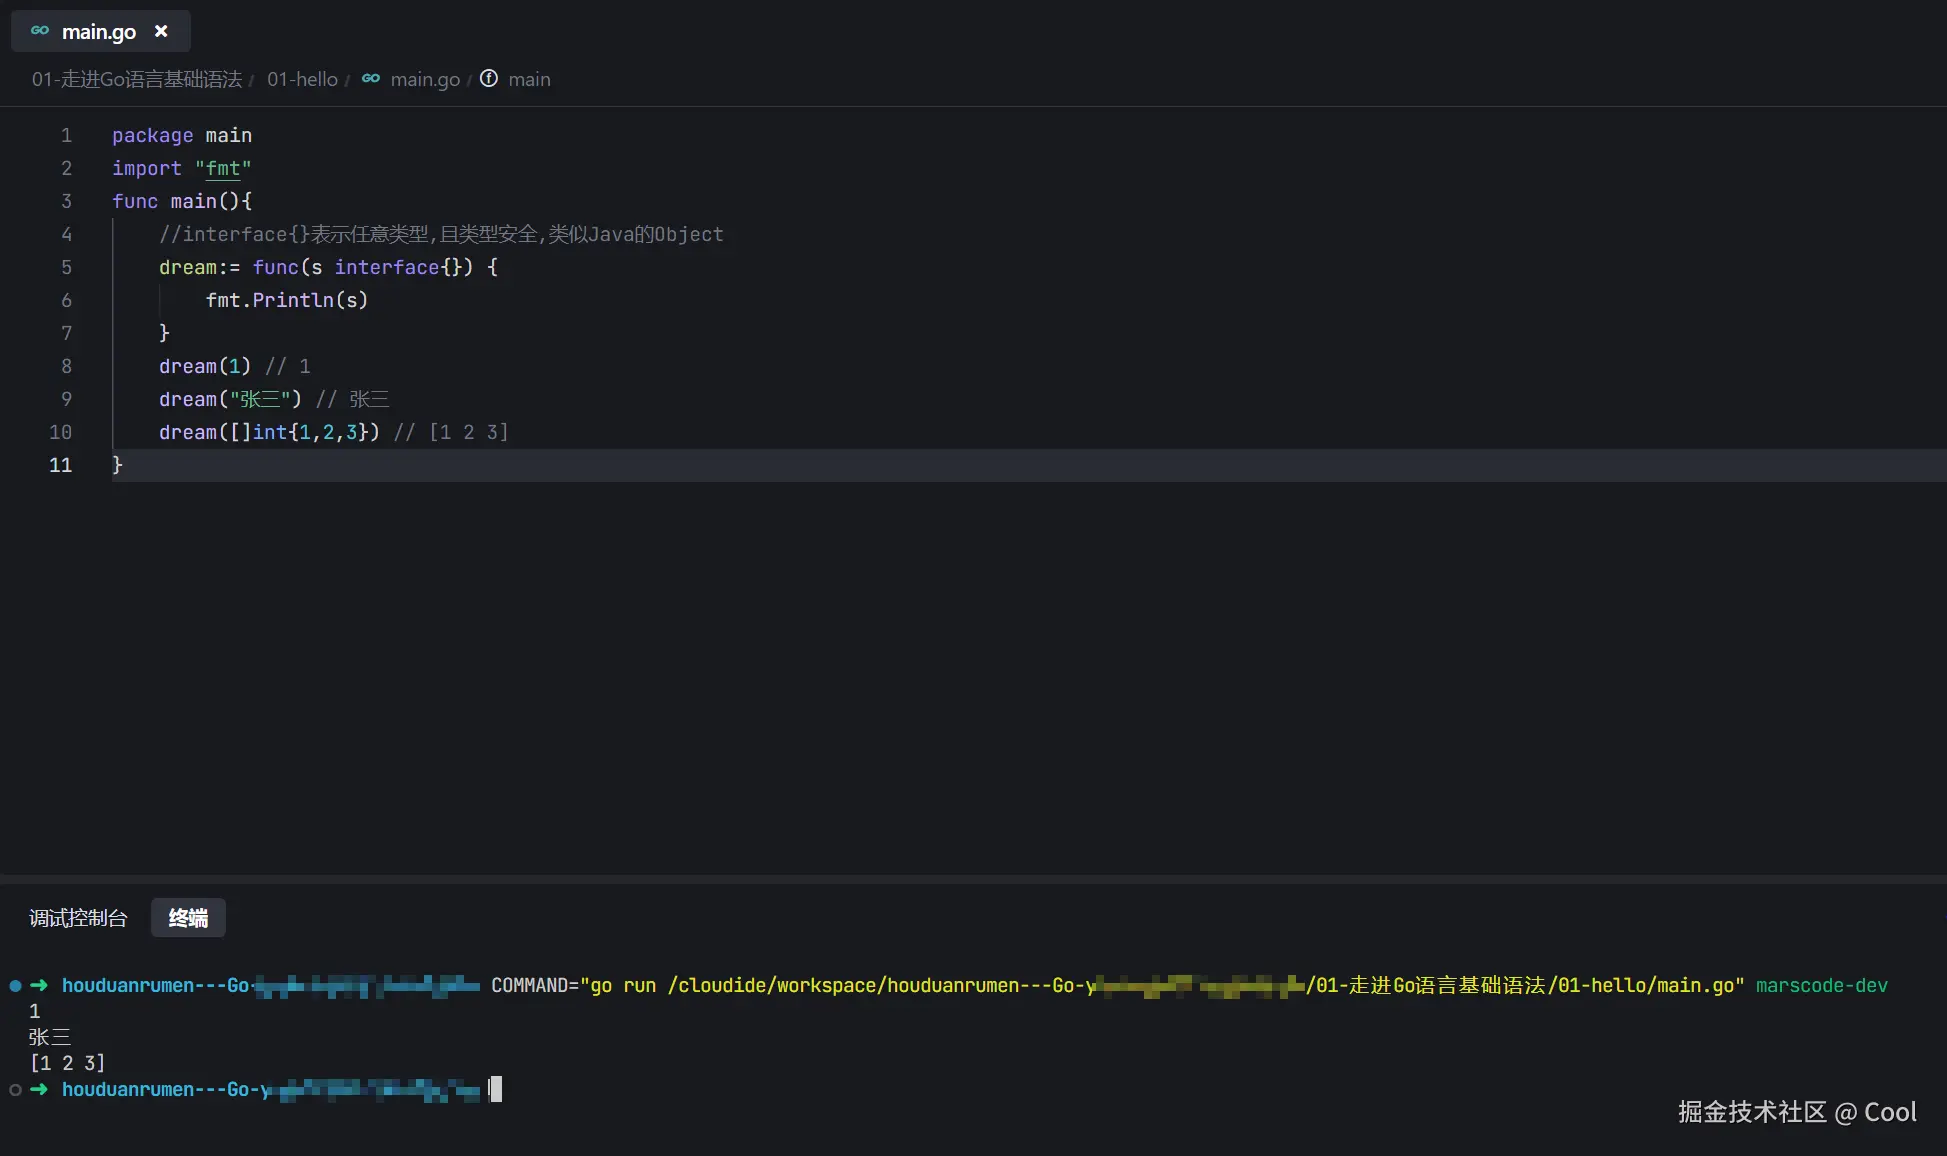The image size is (1947, 1156).
Task: Click the Go icon in breadcrumb path
Action: (371, 79)
